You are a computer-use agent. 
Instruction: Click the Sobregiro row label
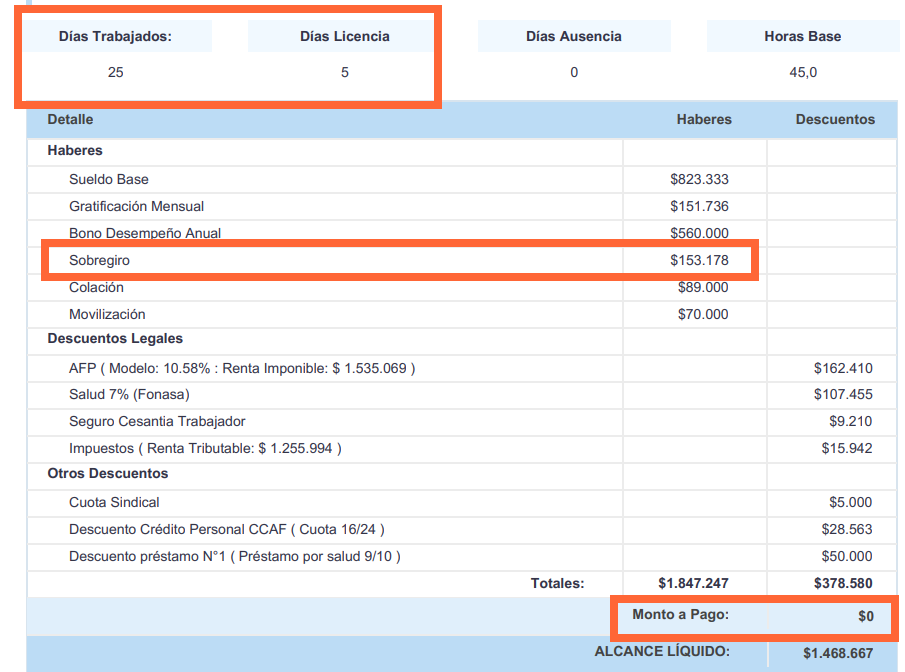click(x=99, y=260)
